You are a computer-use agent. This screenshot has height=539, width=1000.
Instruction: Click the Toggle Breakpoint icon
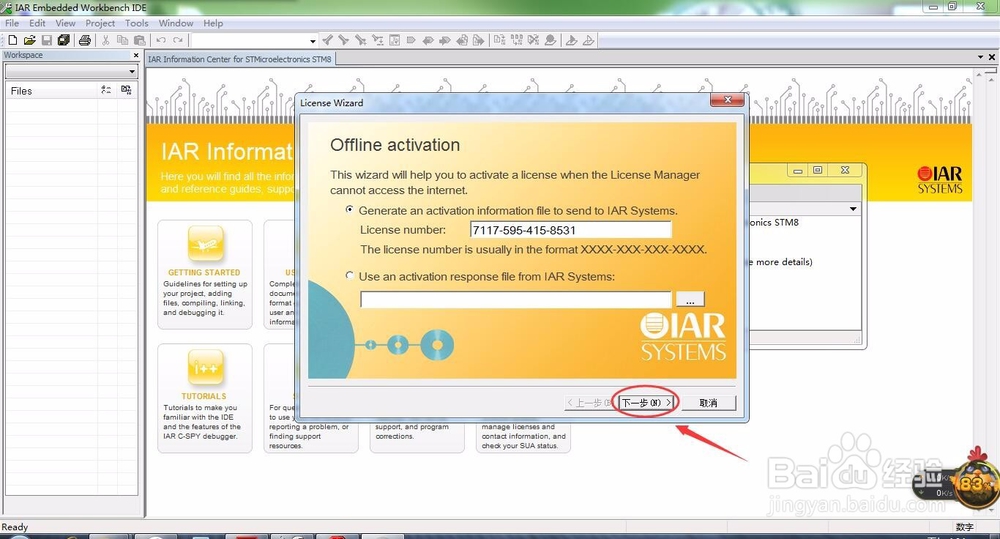[x=550, y=40]
